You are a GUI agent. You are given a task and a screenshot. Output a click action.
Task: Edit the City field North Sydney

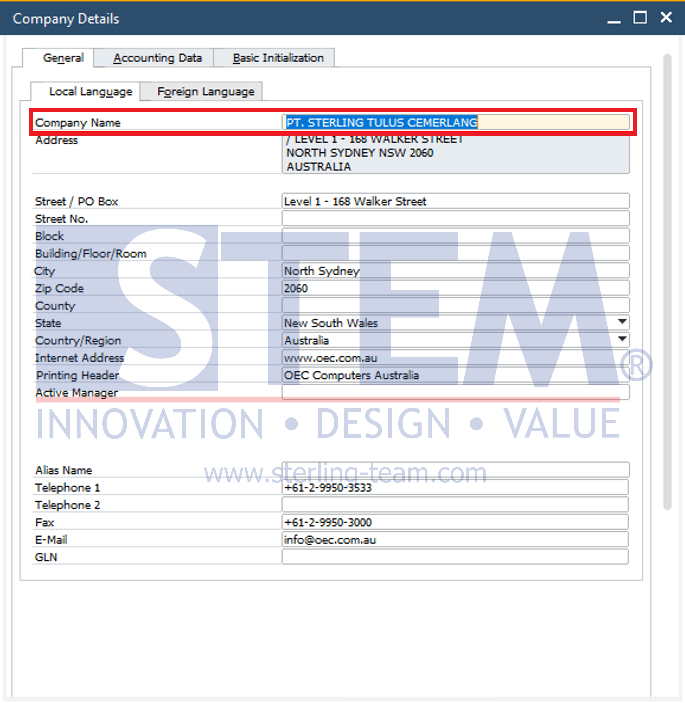pyautogui.click(x=455, y=271)
